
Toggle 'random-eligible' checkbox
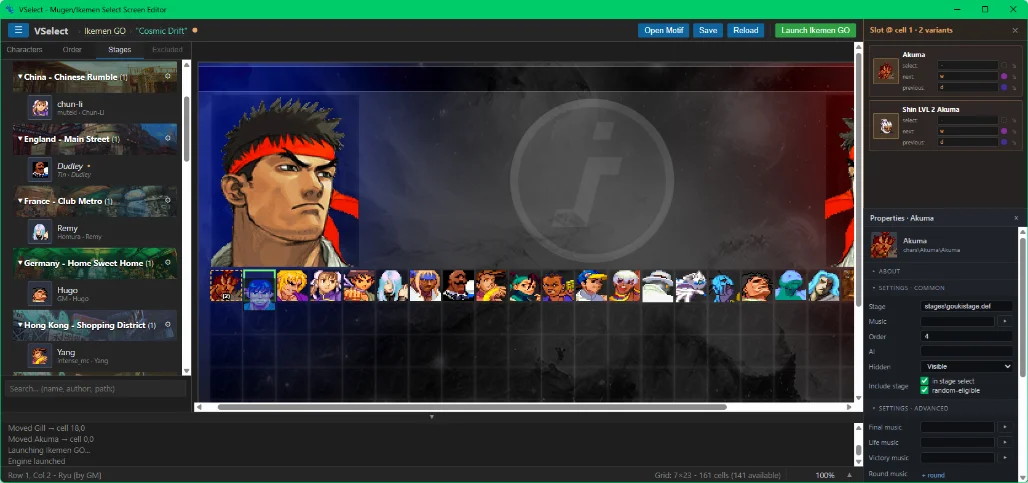point(924,390)
